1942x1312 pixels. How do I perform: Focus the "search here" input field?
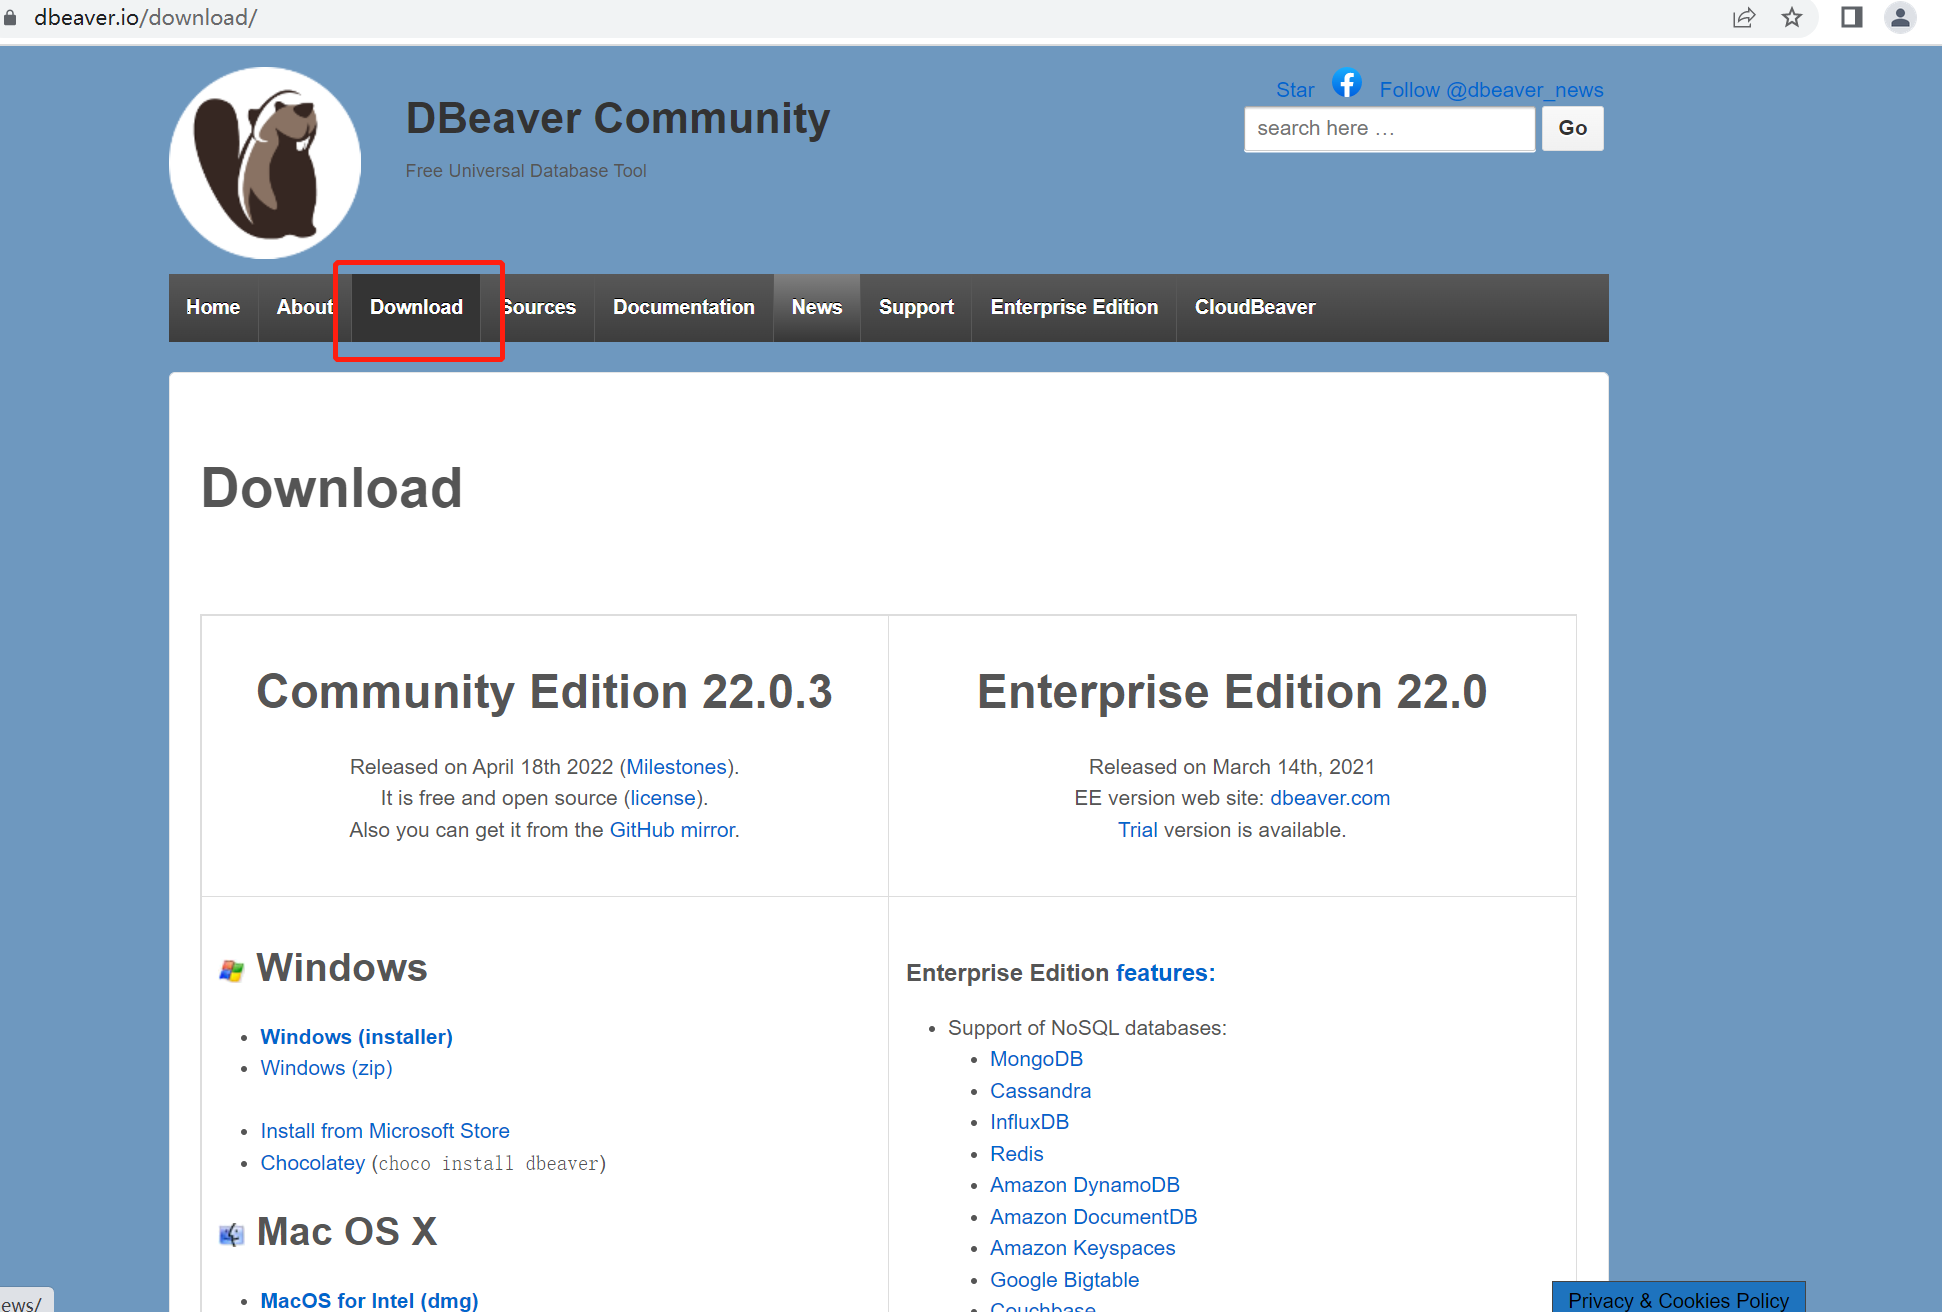click(1388, 129)
